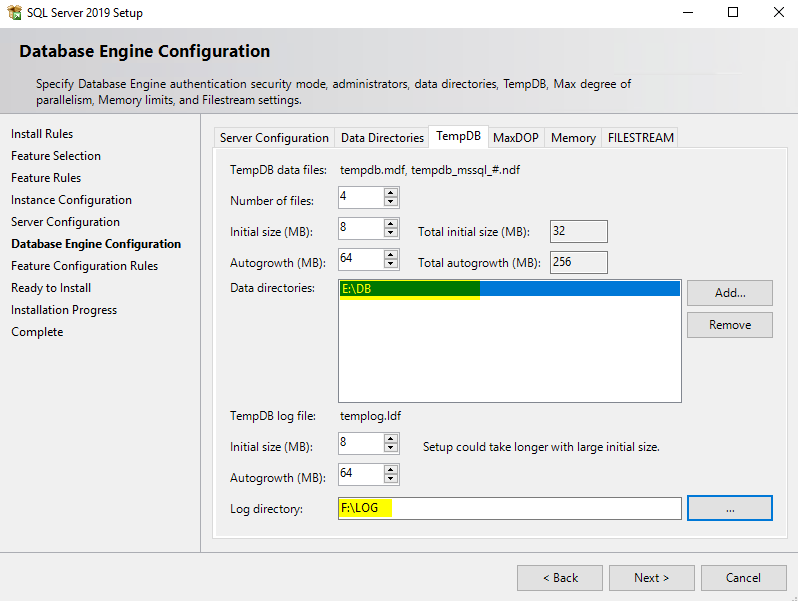Go to the Memory tab
The height and width of the screenshot is (601, 798).
573,138
